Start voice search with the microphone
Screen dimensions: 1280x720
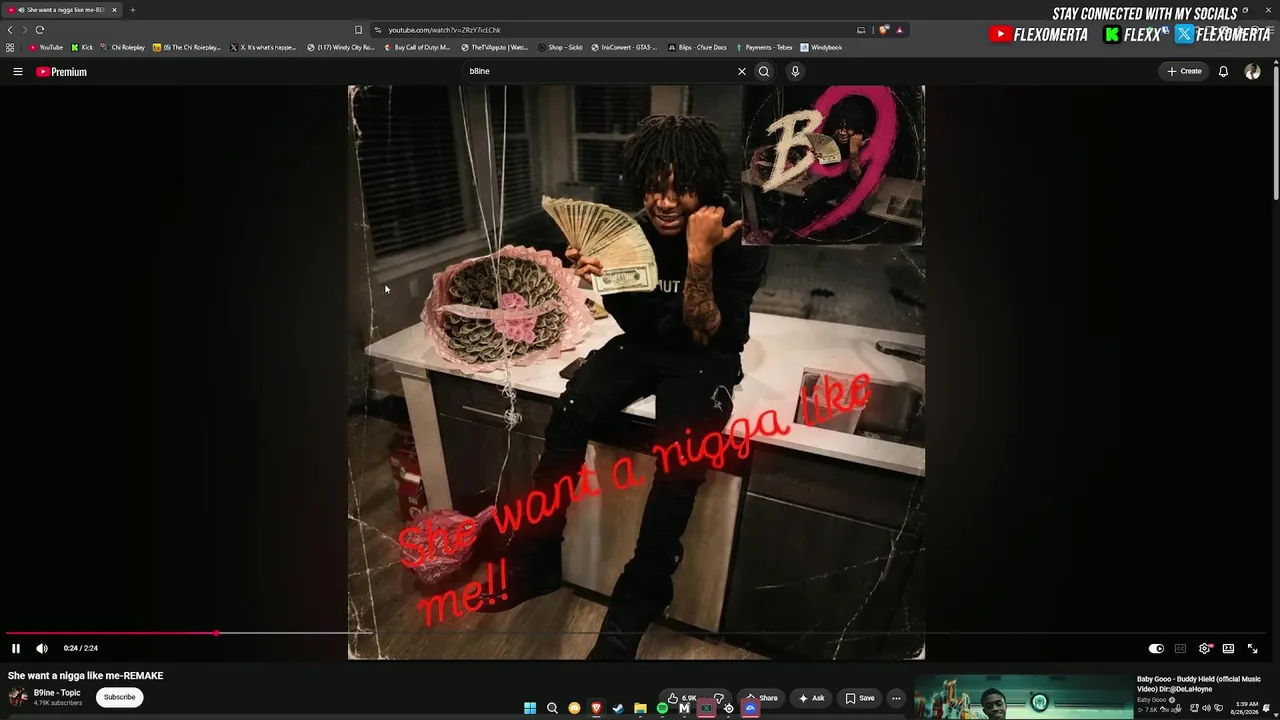click(795, 72)
